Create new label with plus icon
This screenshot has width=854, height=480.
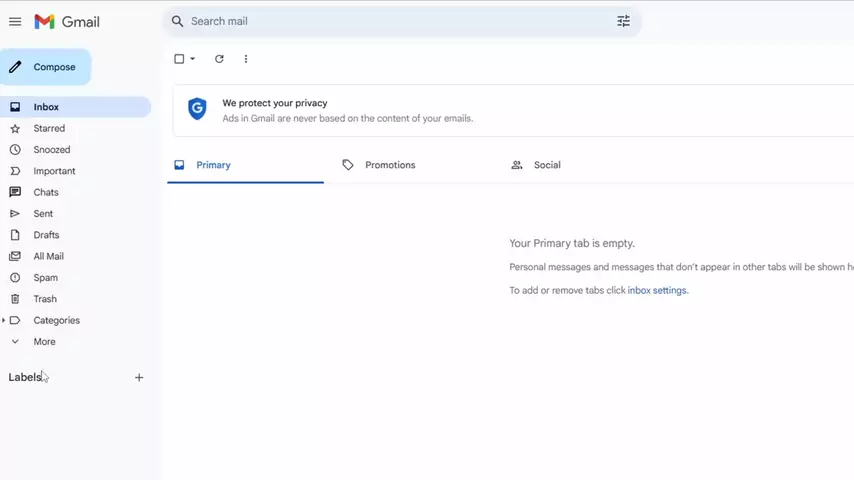click(x=139, y=378)
